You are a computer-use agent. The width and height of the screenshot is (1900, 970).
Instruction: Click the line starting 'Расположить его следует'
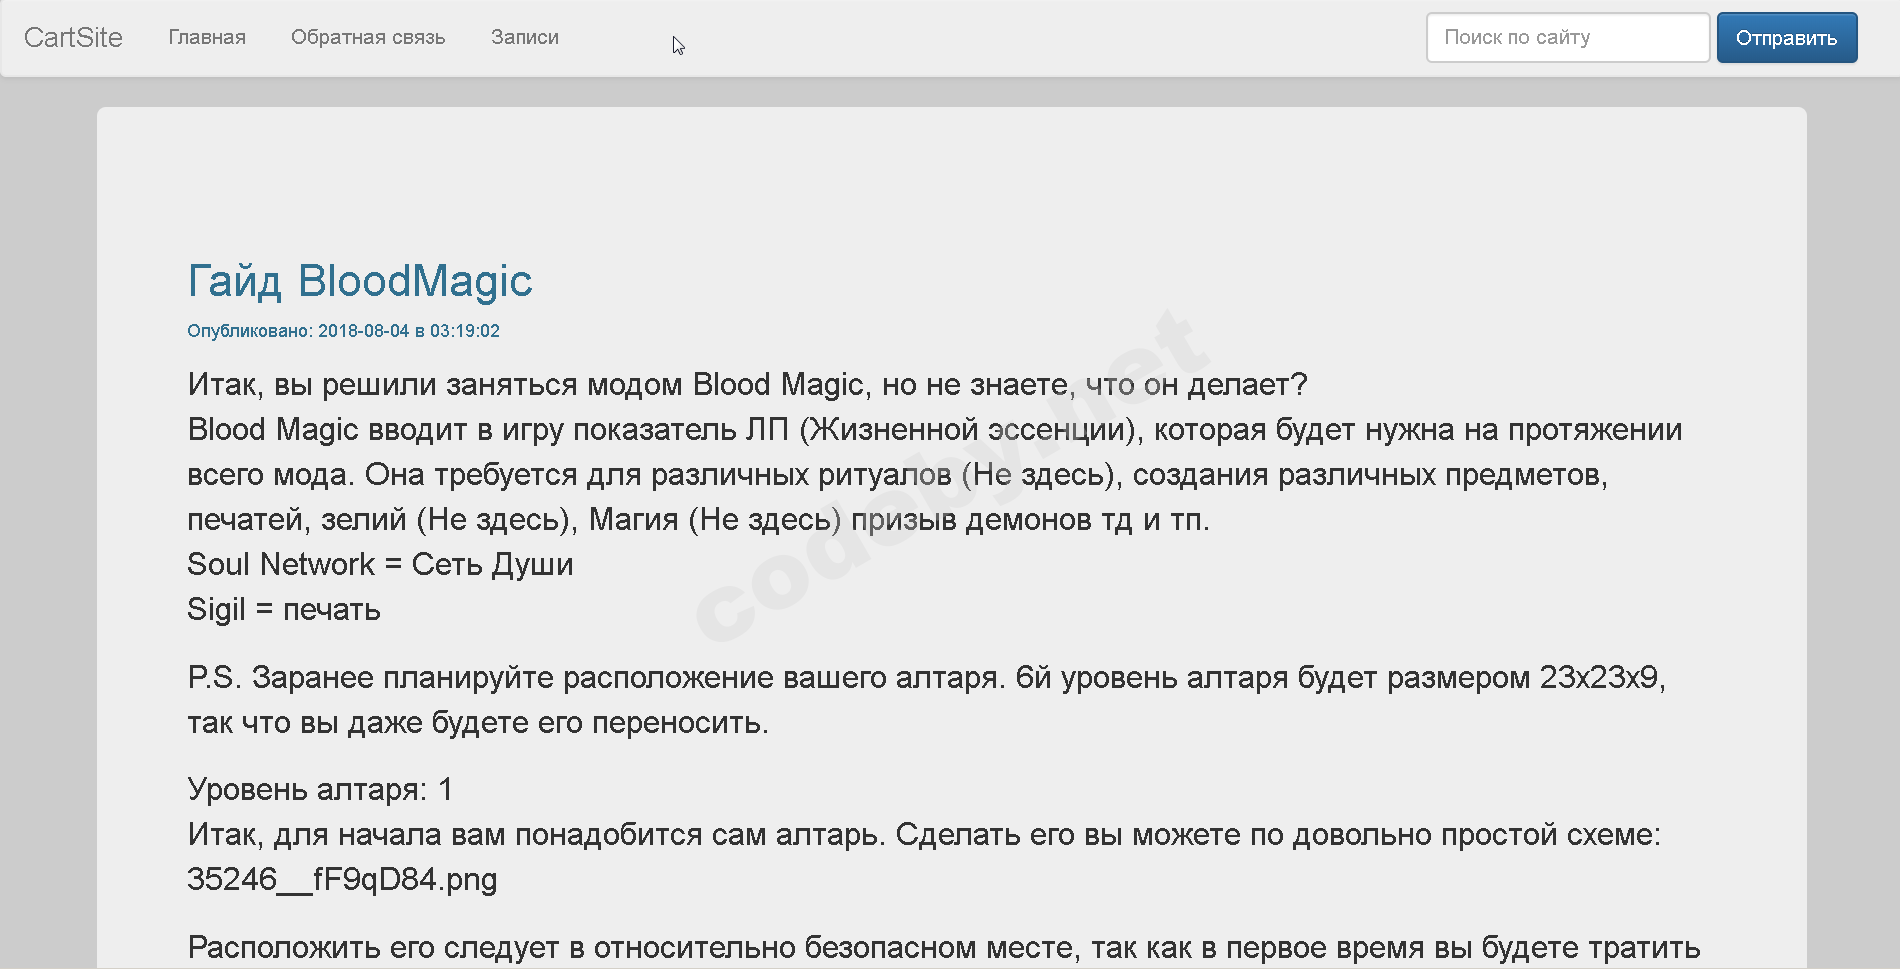(x=943, y=947)
